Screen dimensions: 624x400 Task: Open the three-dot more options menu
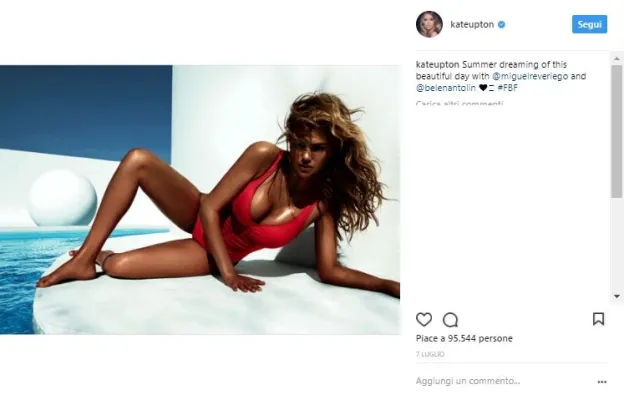point(602,382)
